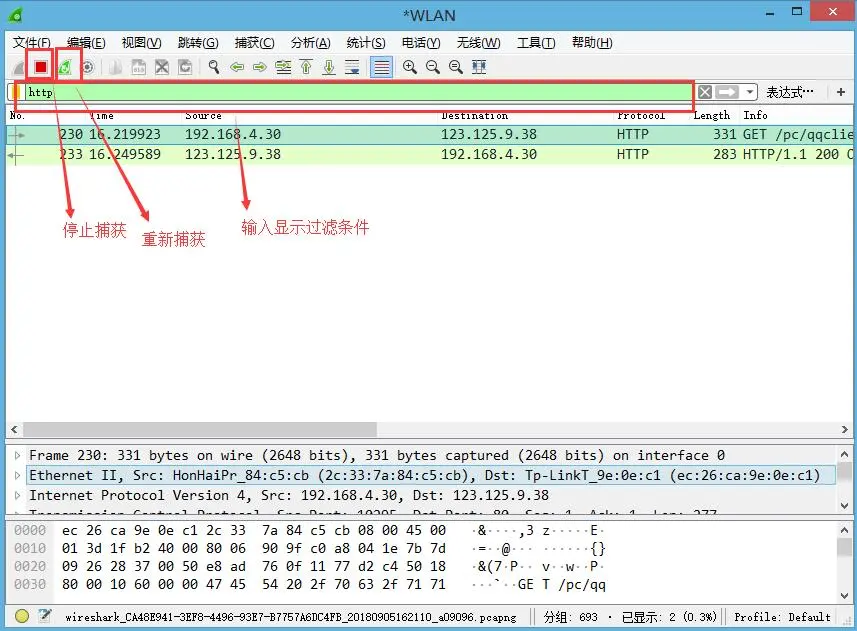857x631 pixels.
Task: Click the 分组: 693 packet count
Action: [571, 617]
